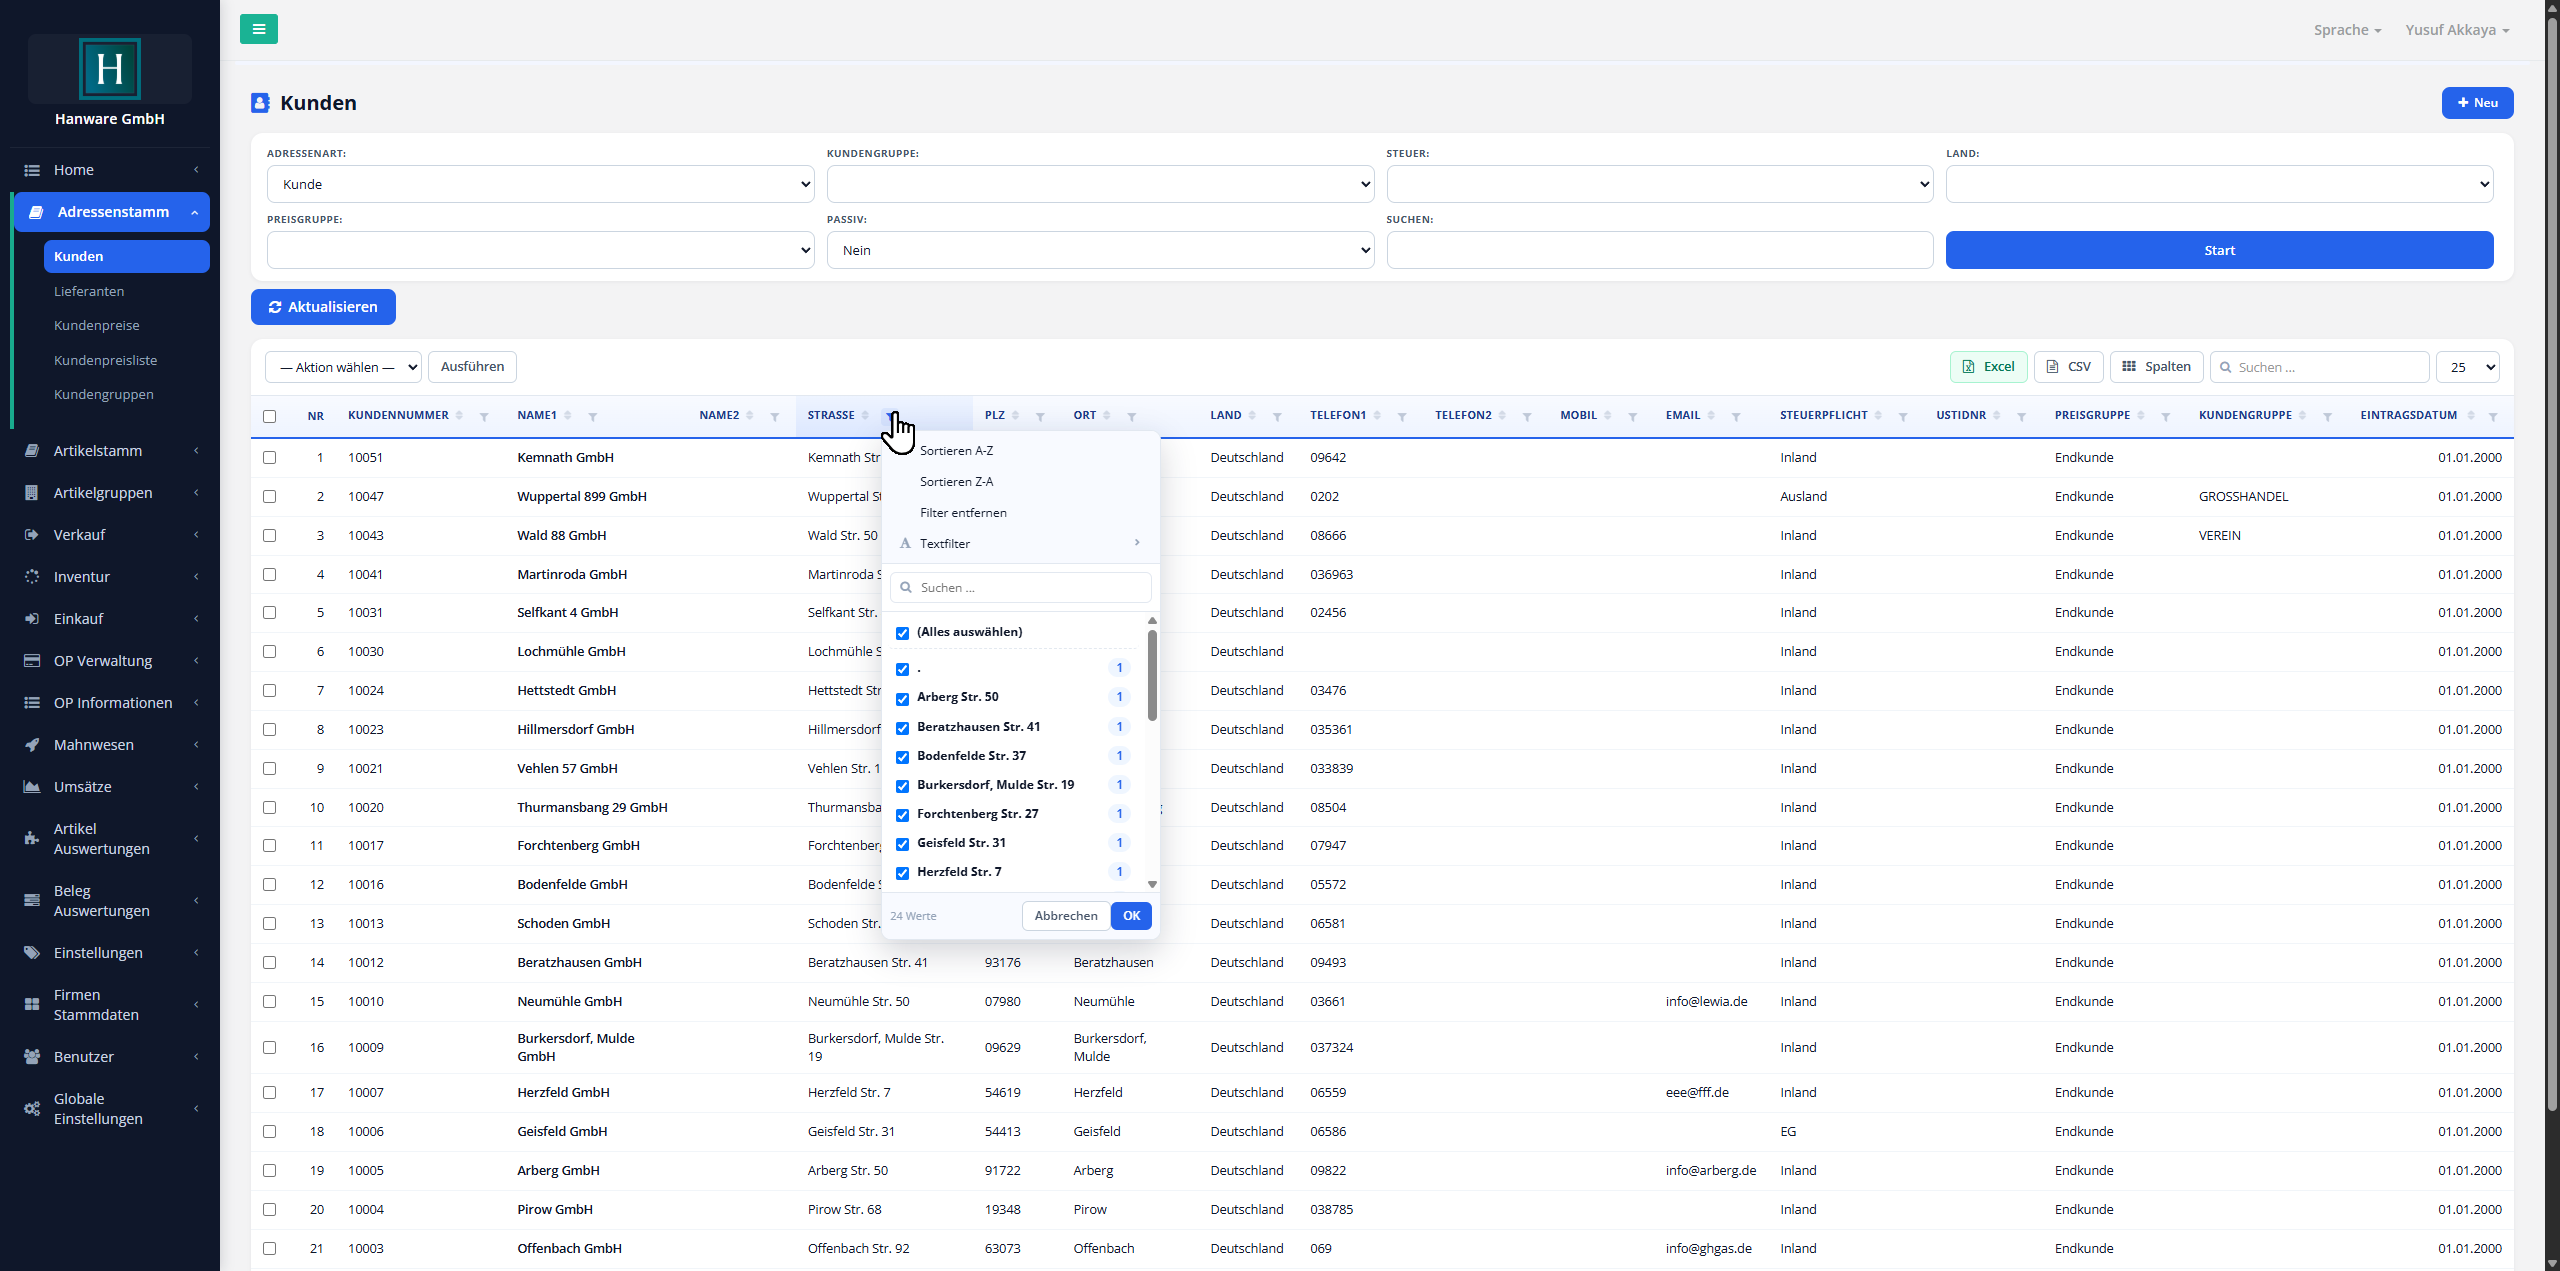
Task: Sort by Kundennummer using sort arrows
Action: 459,415
